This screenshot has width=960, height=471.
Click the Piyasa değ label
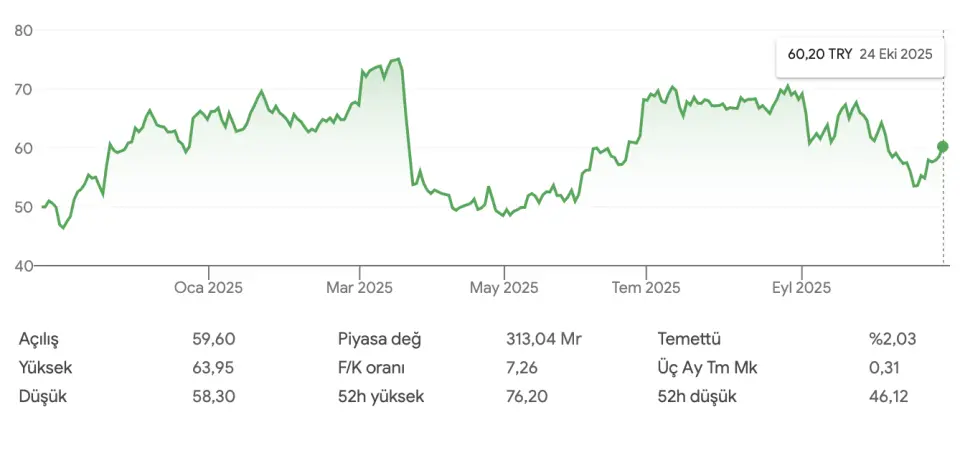[x=379, y=339]
